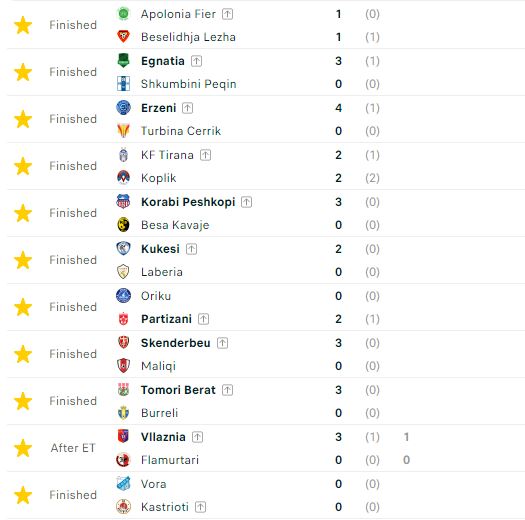Toggle favorite star for Apolonia Fier match
Screen dimensions: 525x520
pos(23,25)
